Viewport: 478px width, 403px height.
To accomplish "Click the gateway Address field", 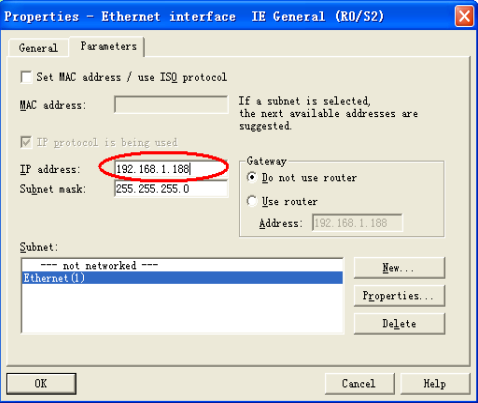I will (x=357, y=223).
